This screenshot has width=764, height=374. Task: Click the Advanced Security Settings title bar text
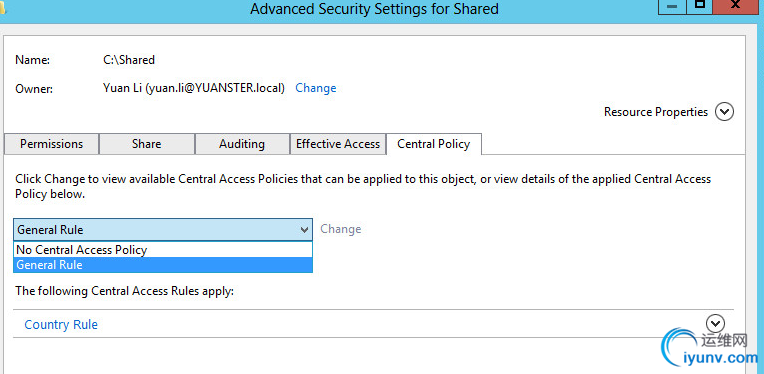click(374, 9)
